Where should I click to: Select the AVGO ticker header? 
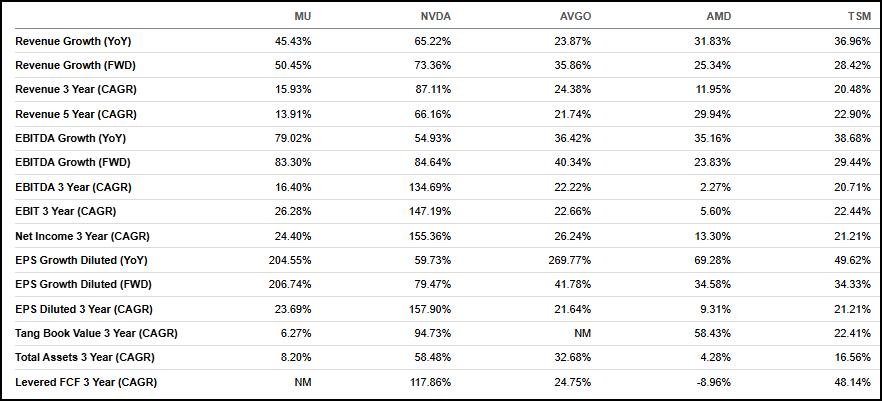(575, 17)
